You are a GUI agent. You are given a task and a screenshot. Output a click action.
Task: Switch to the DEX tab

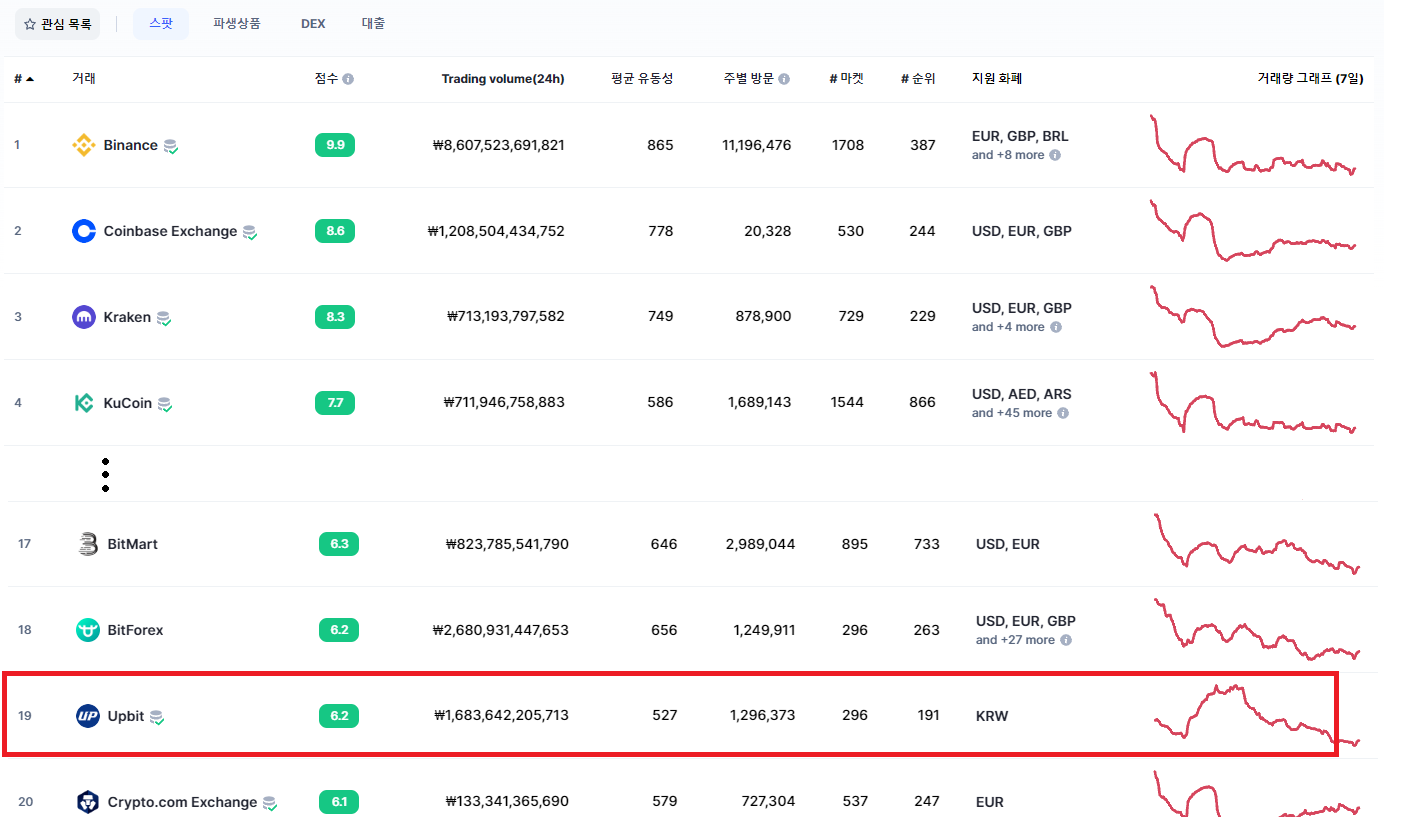[313, 24]
